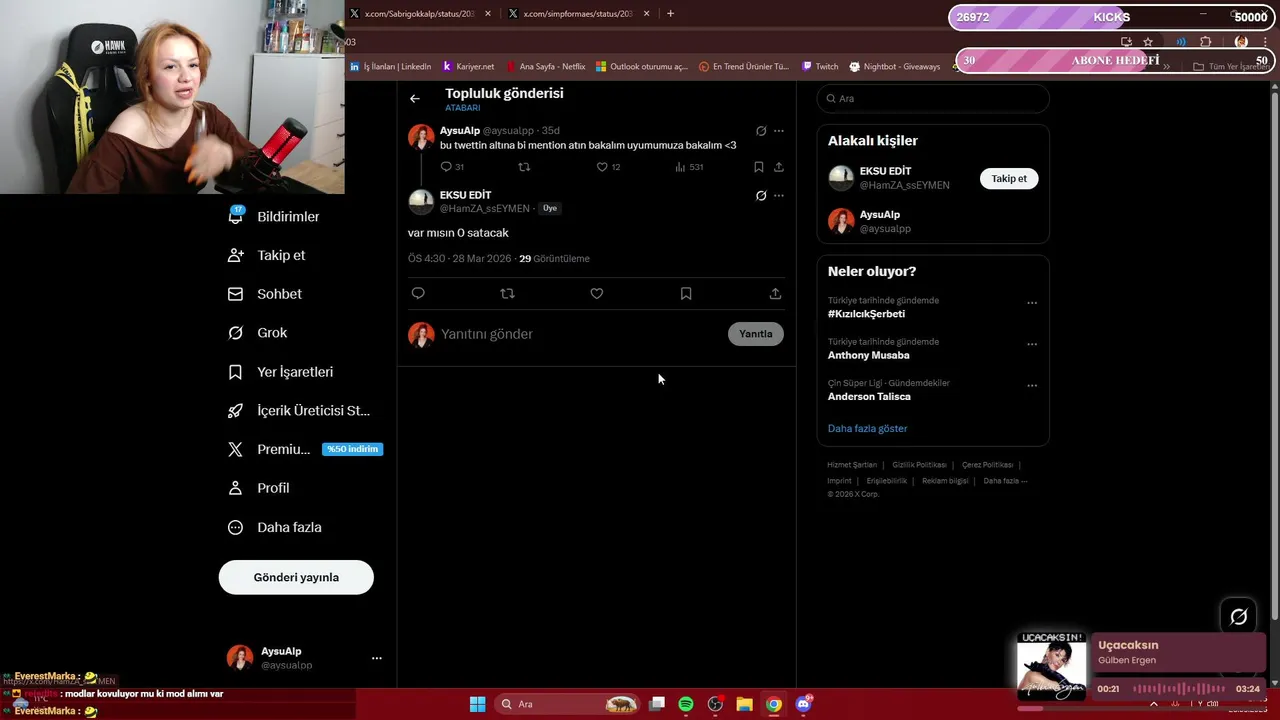Open Yer İşaretleri bookmarks in sidebar
This screenshot has width=1280, height=720.
pyautogui.click(x=281, y=372)
